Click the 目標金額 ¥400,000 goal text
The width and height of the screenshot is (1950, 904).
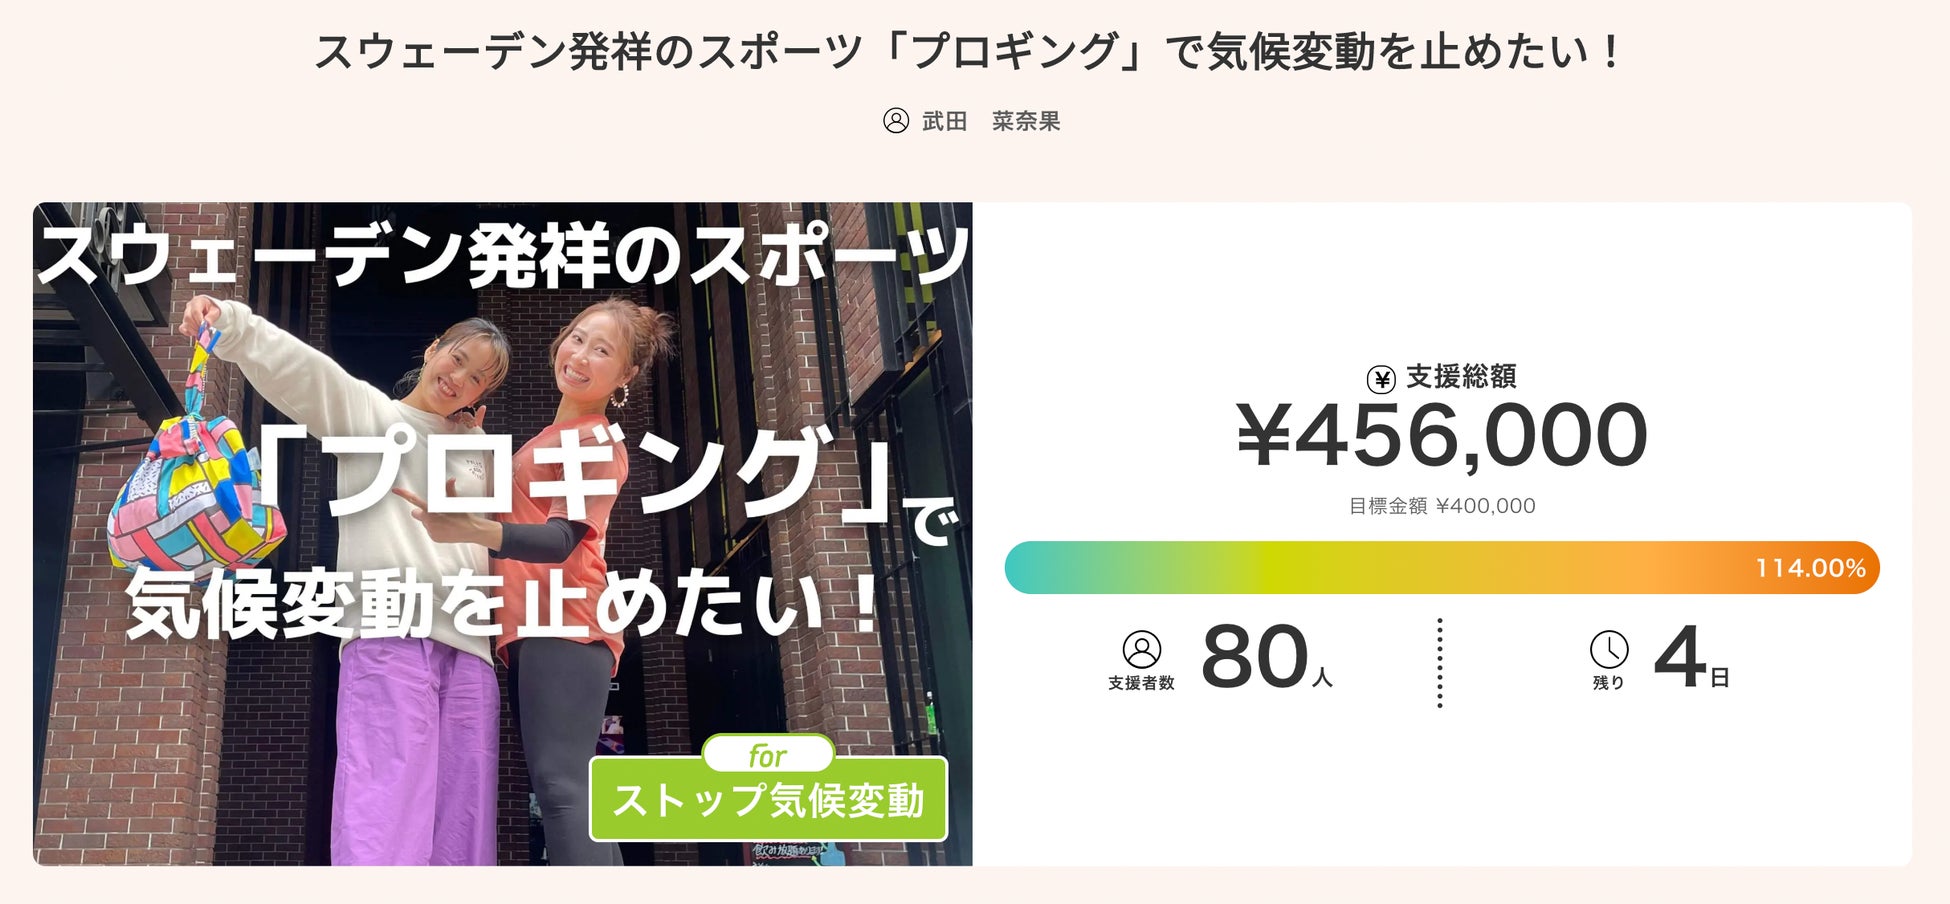(x=1441, y=506)
